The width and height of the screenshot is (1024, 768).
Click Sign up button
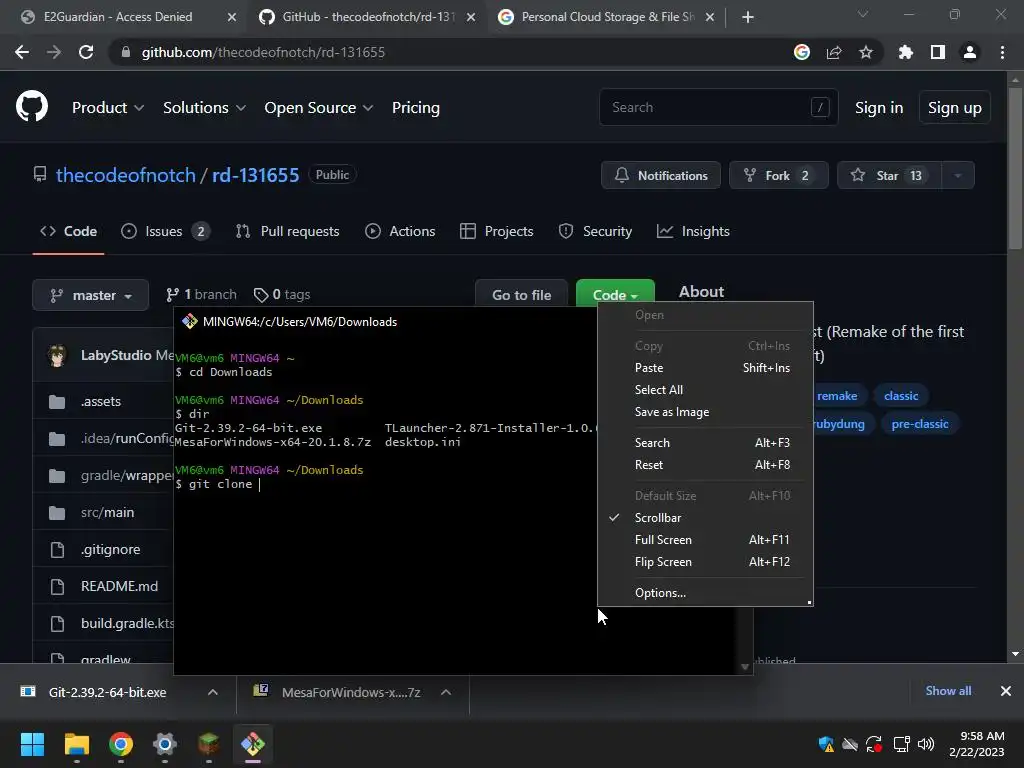[x=955, y=108]
